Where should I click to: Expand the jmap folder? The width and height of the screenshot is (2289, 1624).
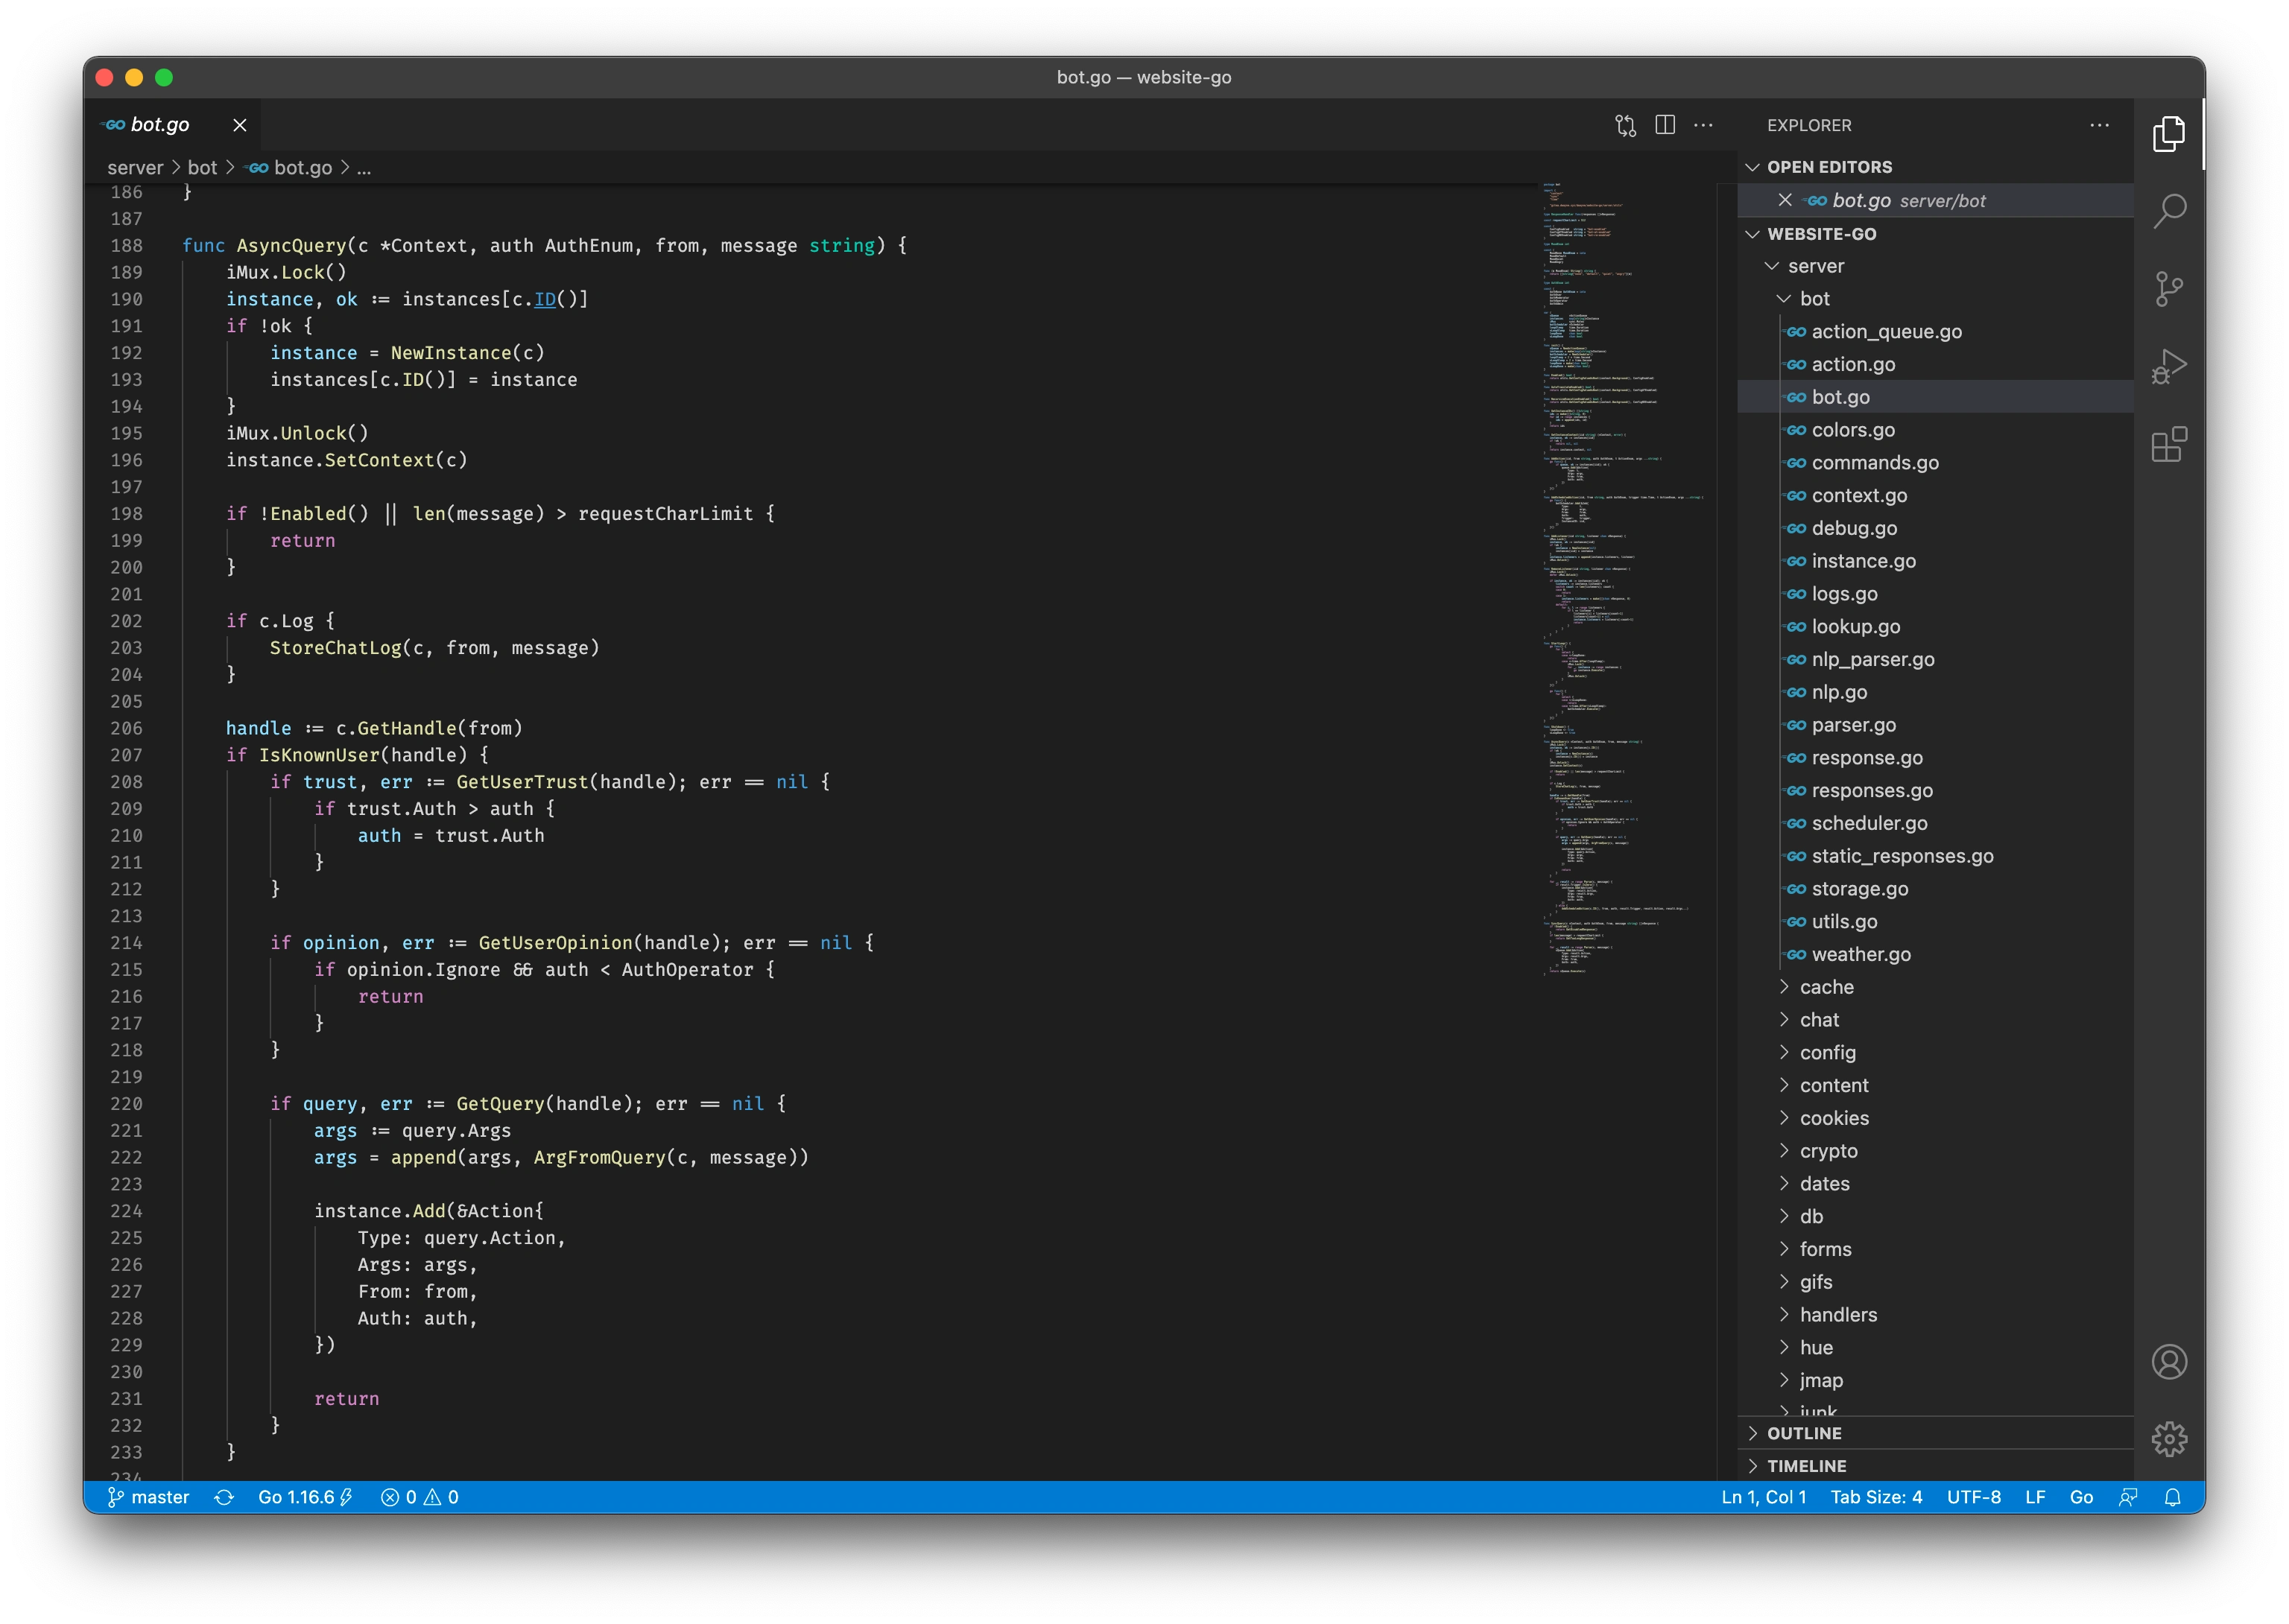(x=1935, y=1380)
